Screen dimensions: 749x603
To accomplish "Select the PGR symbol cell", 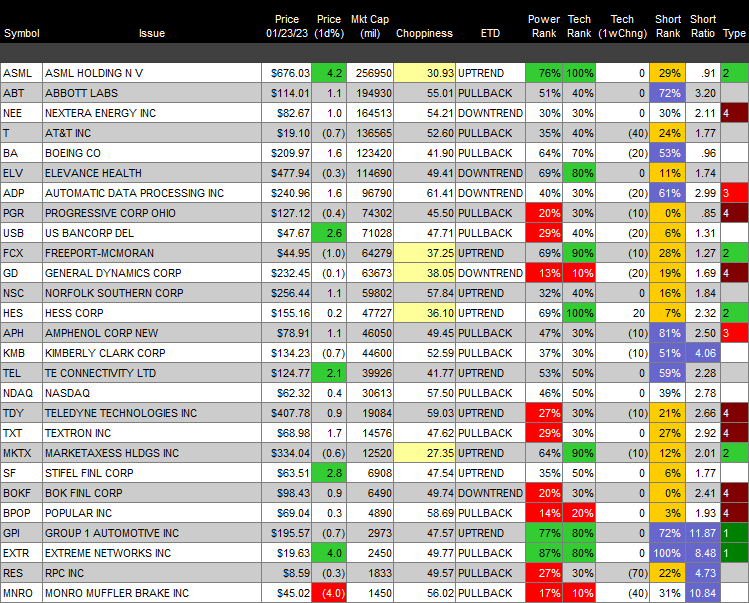I will [21, 214].
